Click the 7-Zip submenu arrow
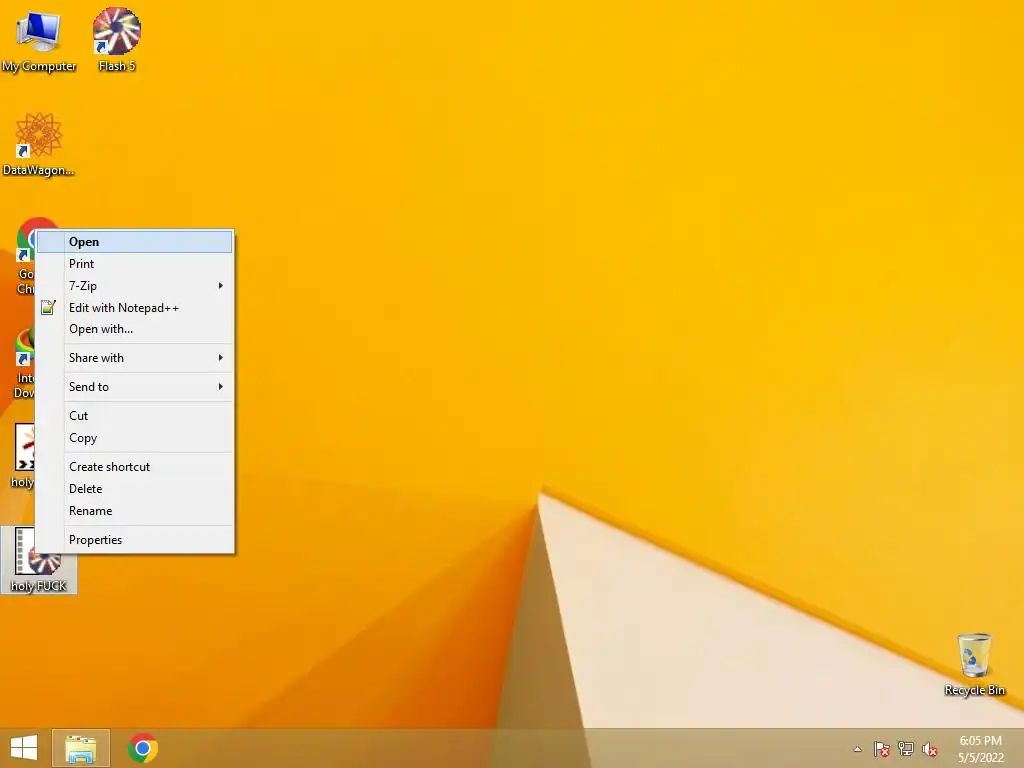 point(221,285)
